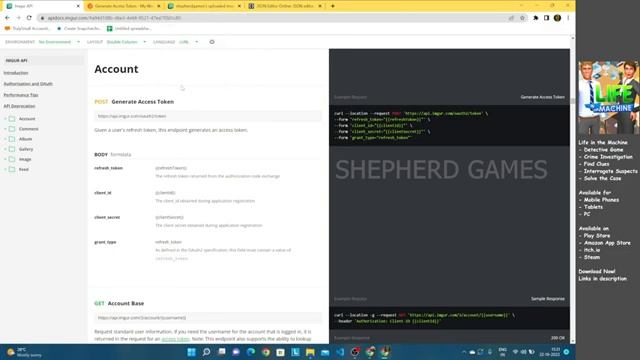This screenshot has height=360, width=640.
Task: Click the address bar URL
Action: (114, 18)
